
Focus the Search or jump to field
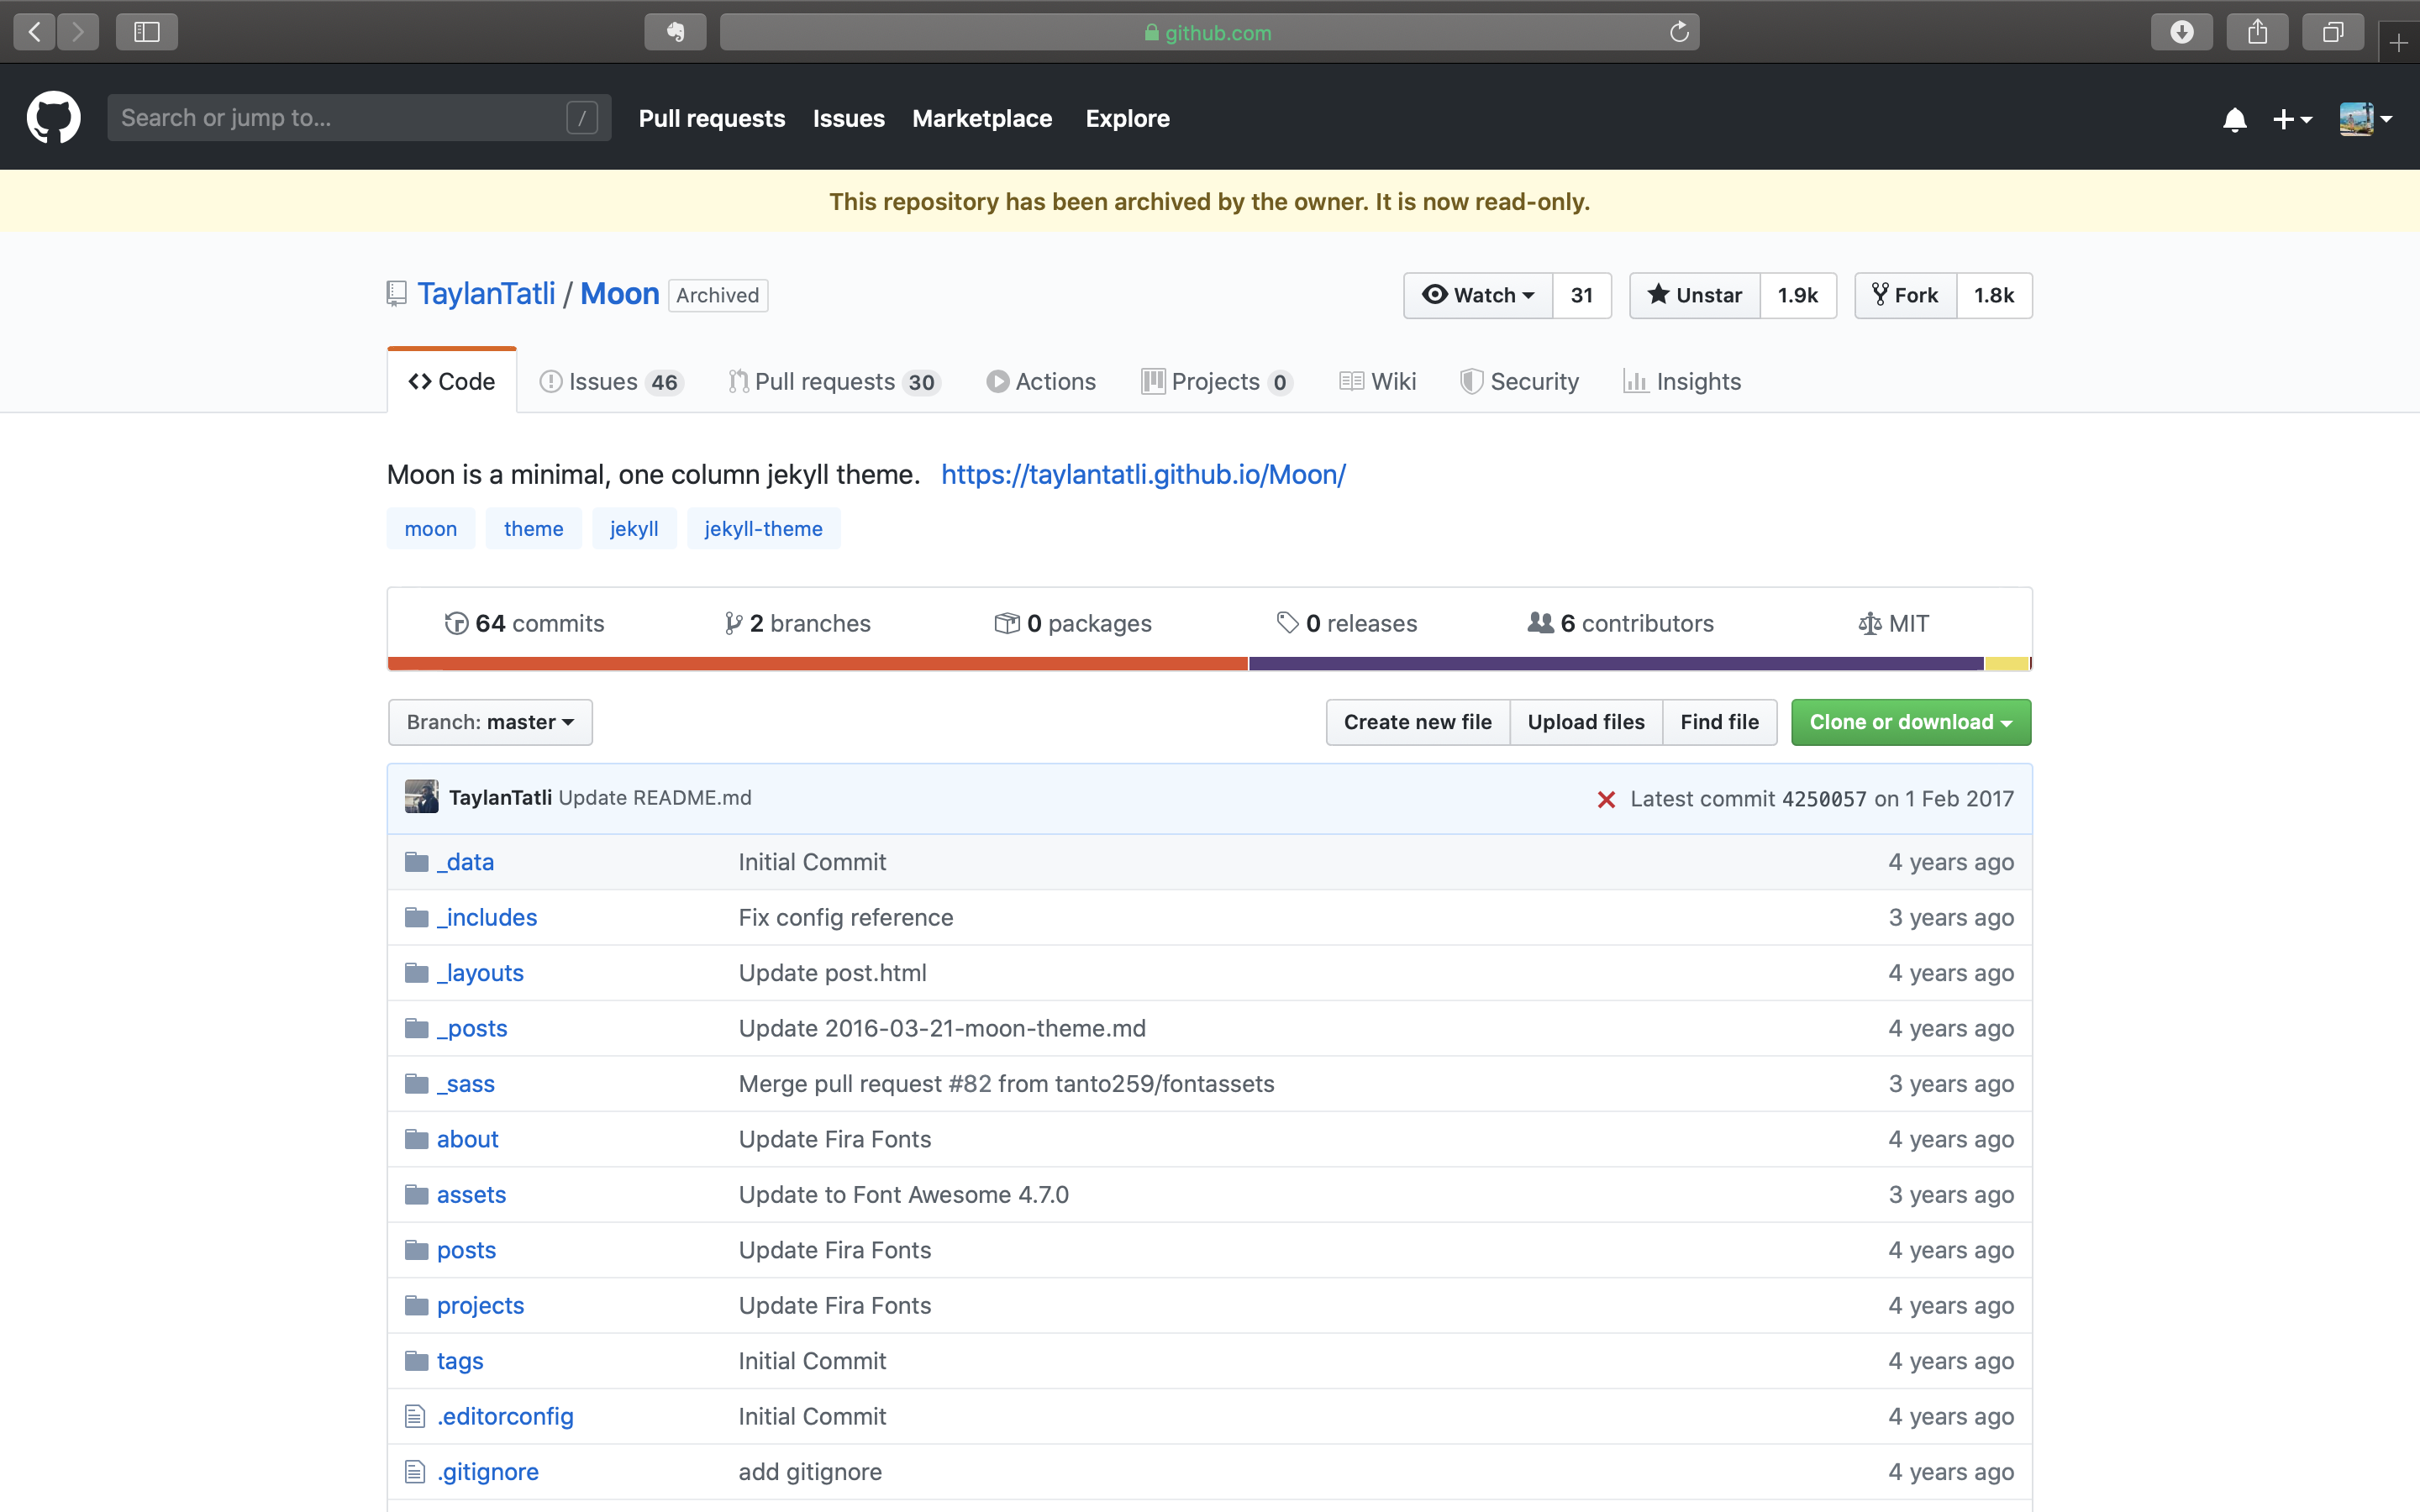pyautogui.click(x=340, y=118)
